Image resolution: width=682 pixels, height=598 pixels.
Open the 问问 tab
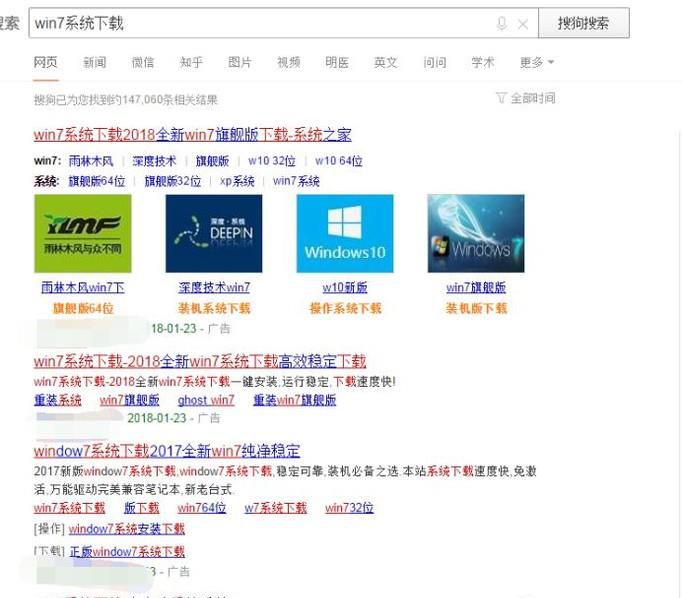[435, 63]
